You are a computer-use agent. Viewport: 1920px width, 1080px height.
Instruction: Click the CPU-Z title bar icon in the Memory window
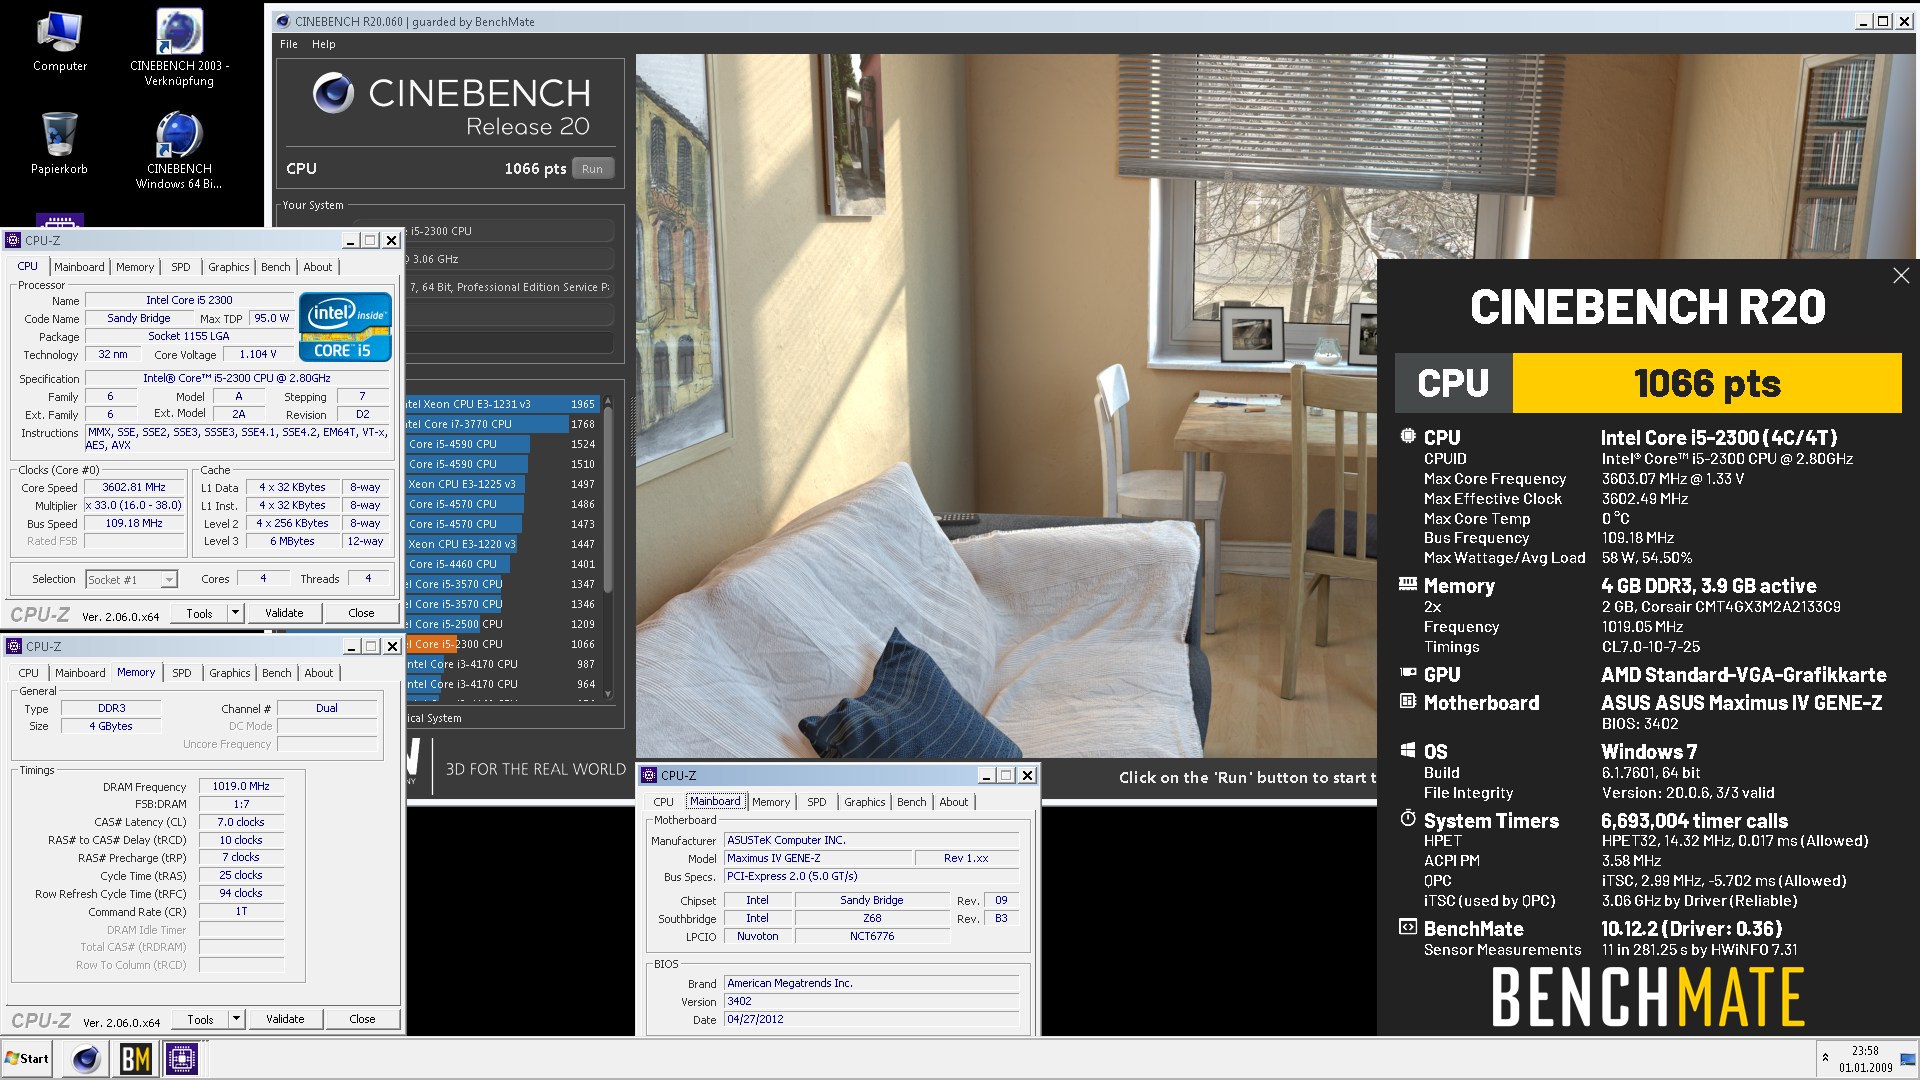coord(14,646)
